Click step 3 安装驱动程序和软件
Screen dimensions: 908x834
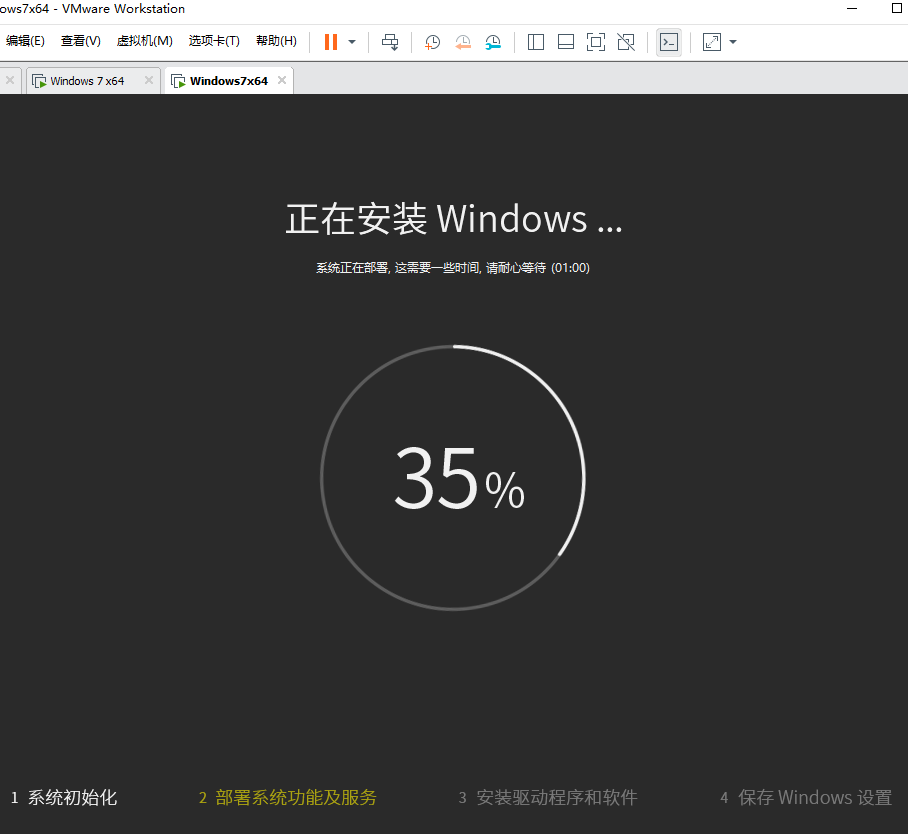point(548,798)
